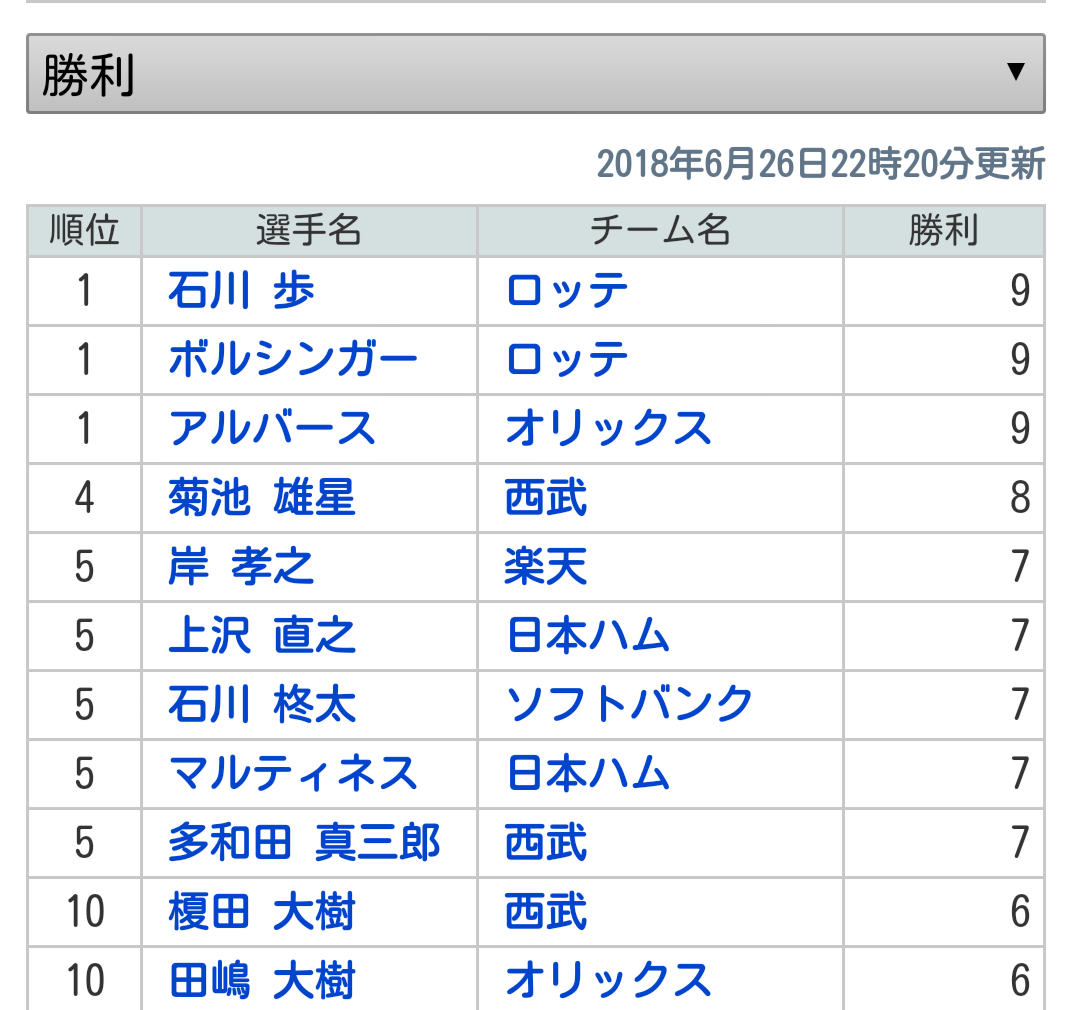Open player link マルティネス
Viewport: 1075px width, 1010px height.
tap(293, 773)
